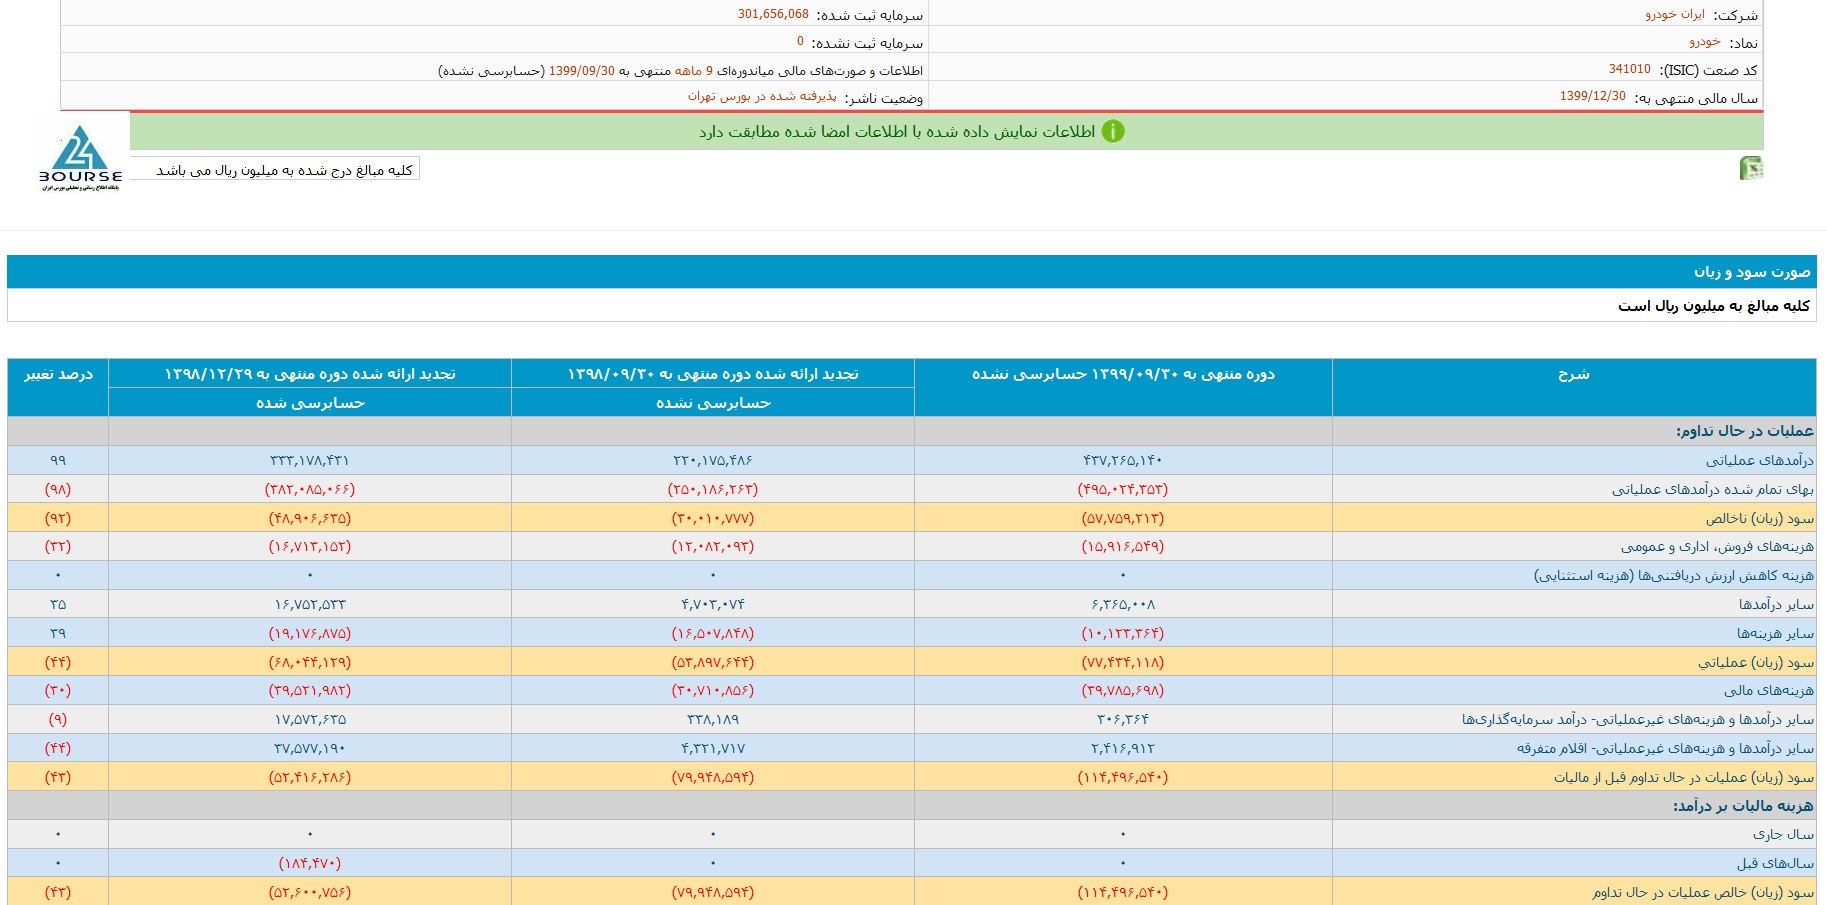Click the value ۱۶,۷۵۲,۵۳۳
Screen dimensions: 1827x905
point(310,604)
